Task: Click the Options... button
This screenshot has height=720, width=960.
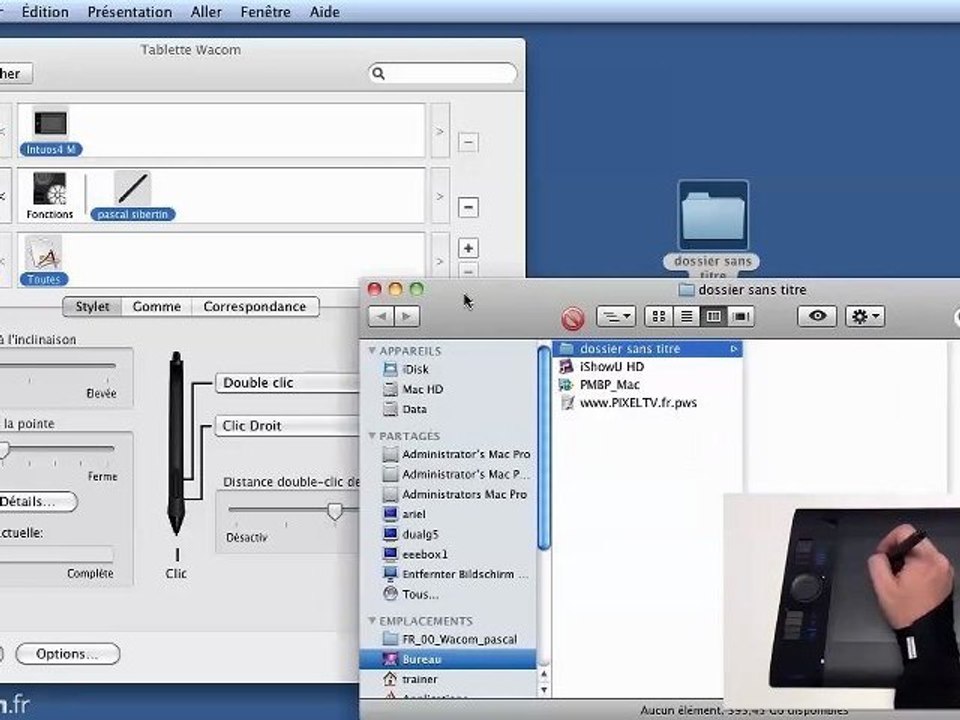Action: 67,654
